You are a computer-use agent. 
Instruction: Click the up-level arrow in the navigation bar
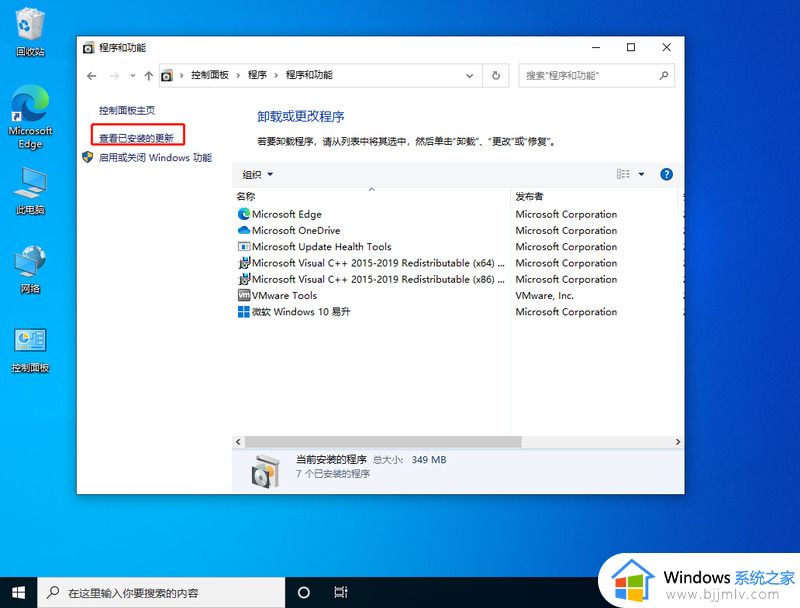click(148, 76)
